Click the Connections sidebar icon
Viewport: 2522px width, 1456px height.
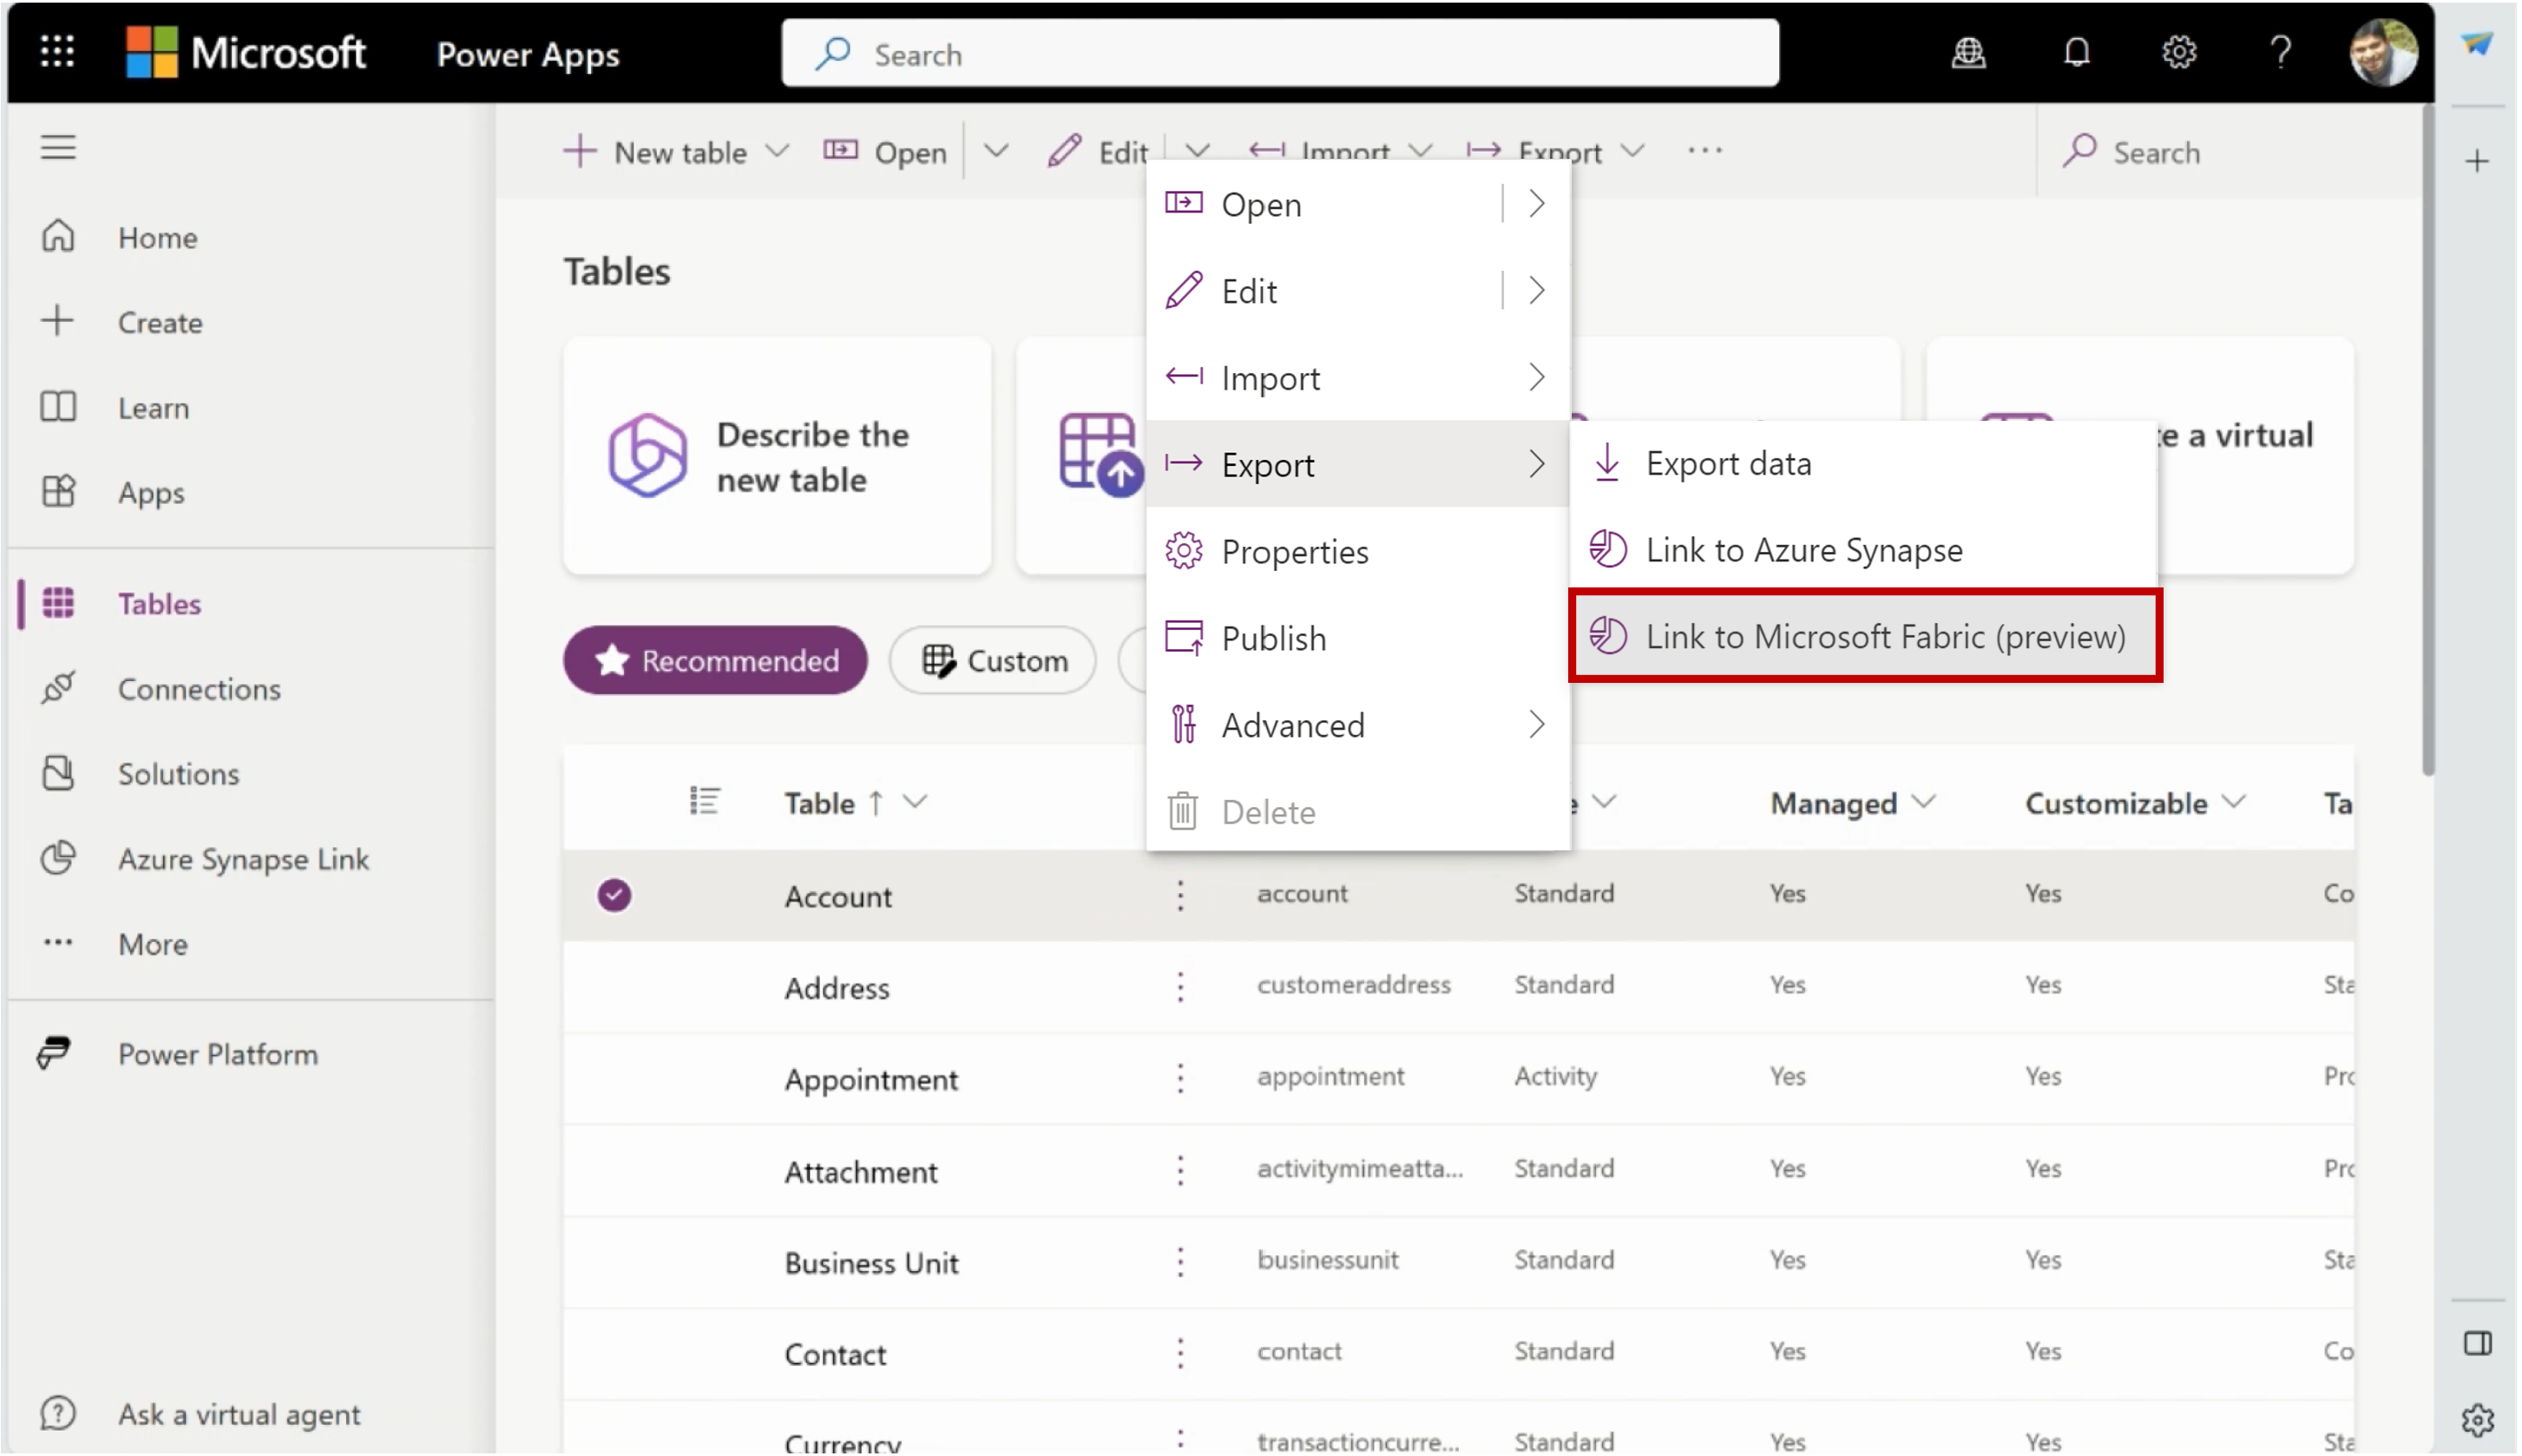59,688
